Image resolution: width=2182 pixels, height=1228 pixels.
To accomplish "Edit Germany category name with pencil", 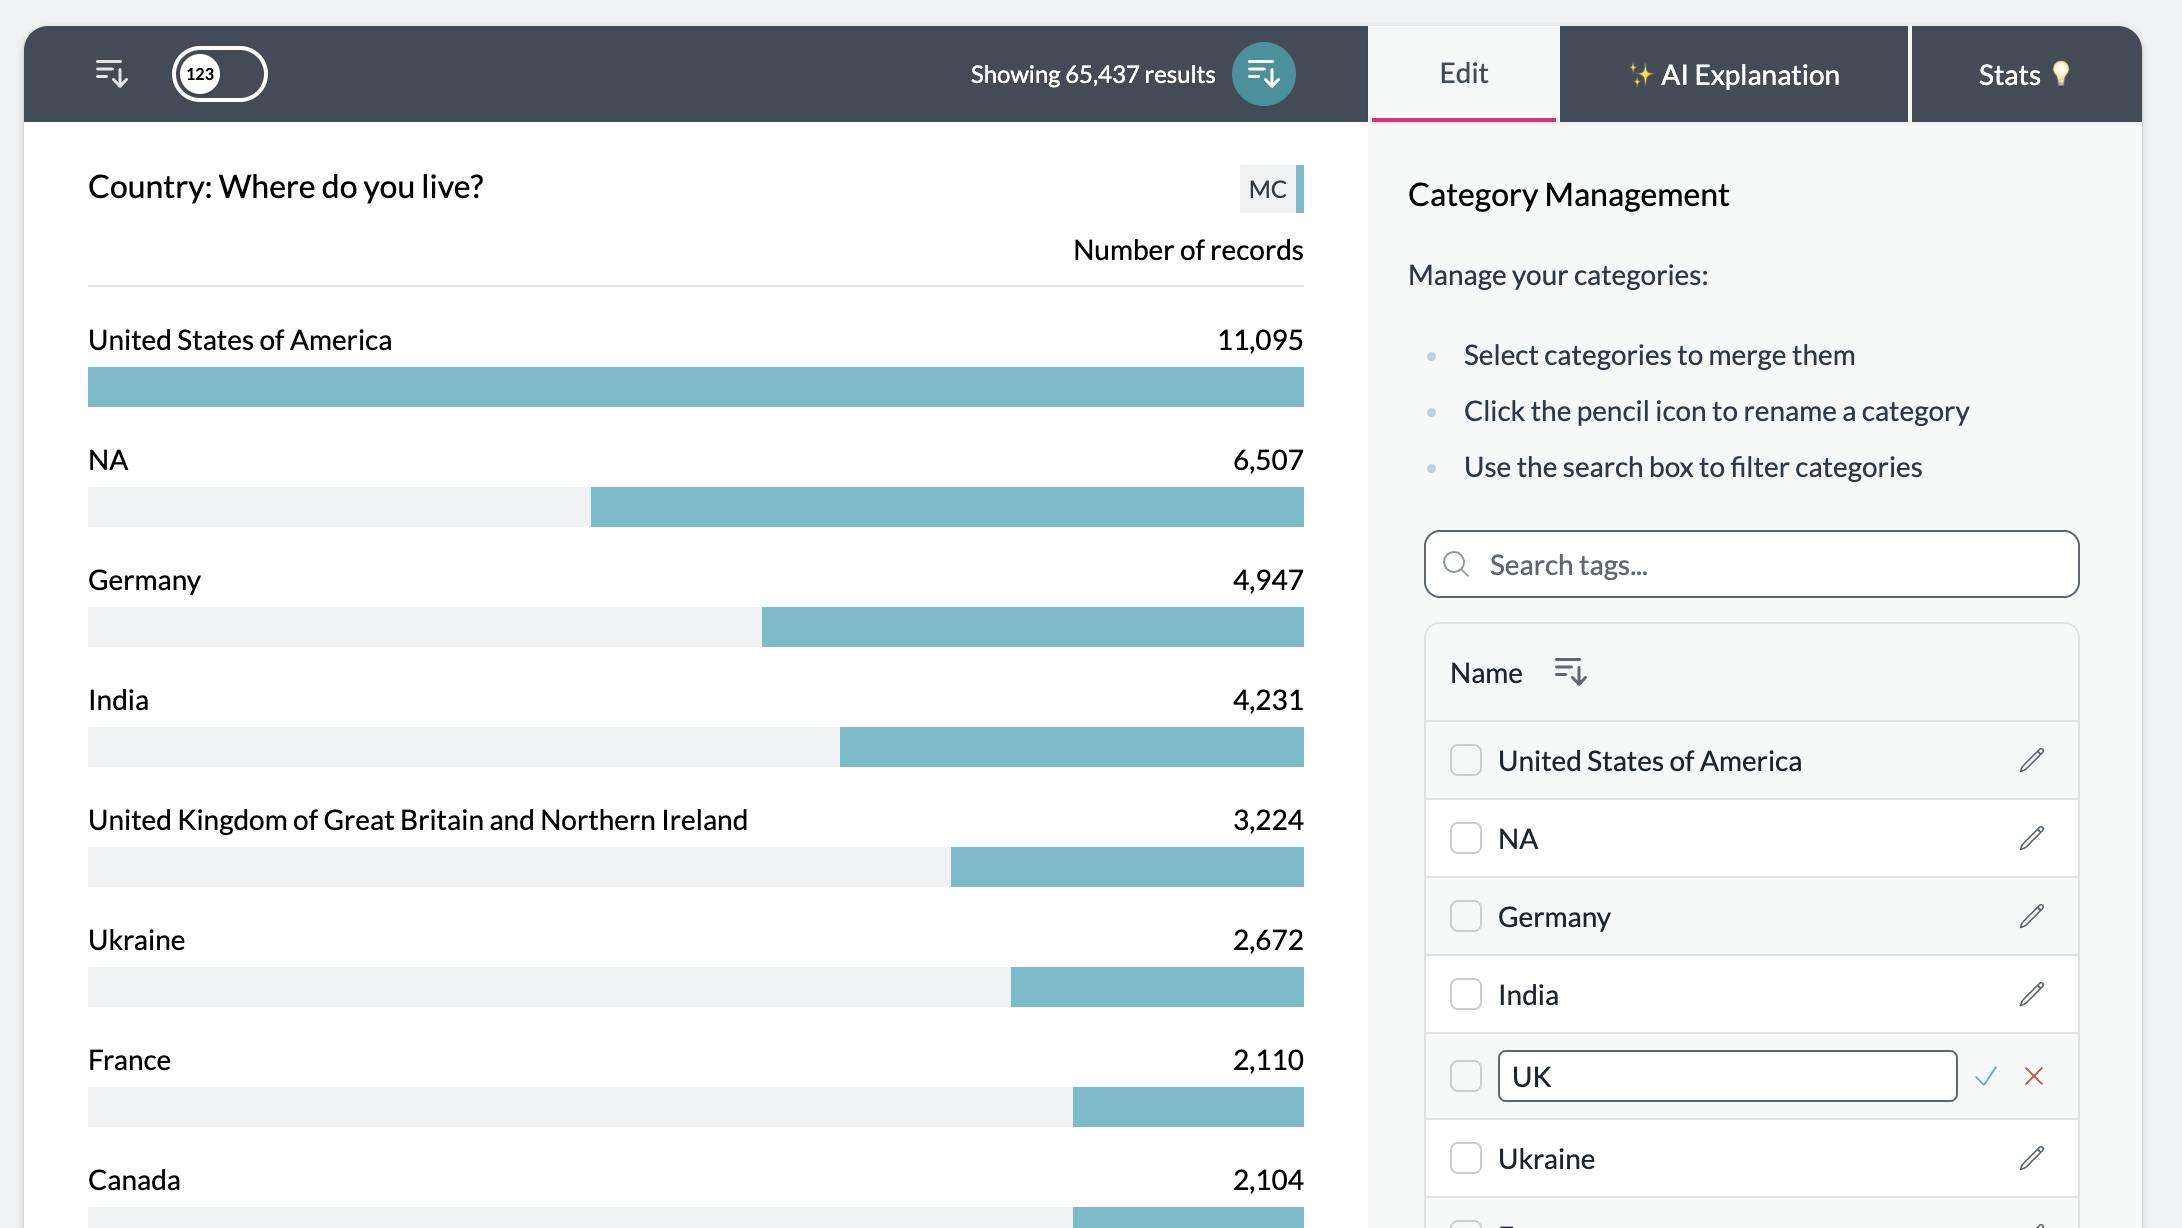I will [x=2031, y=917].
